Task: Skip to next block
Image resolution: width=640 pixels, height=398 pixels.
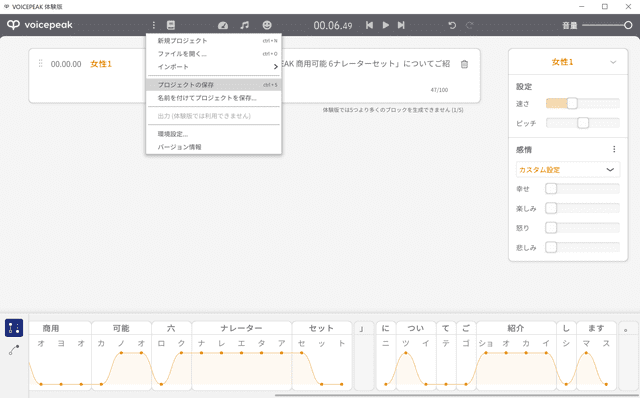Action: (x=401, y=25)
